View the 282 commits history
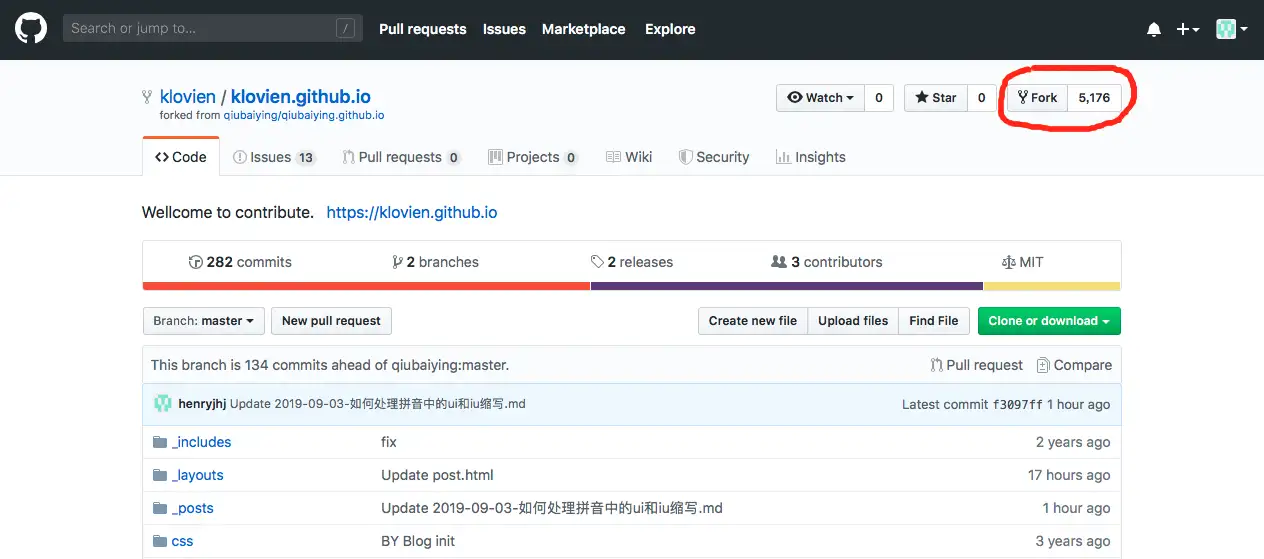 (240, 262)
